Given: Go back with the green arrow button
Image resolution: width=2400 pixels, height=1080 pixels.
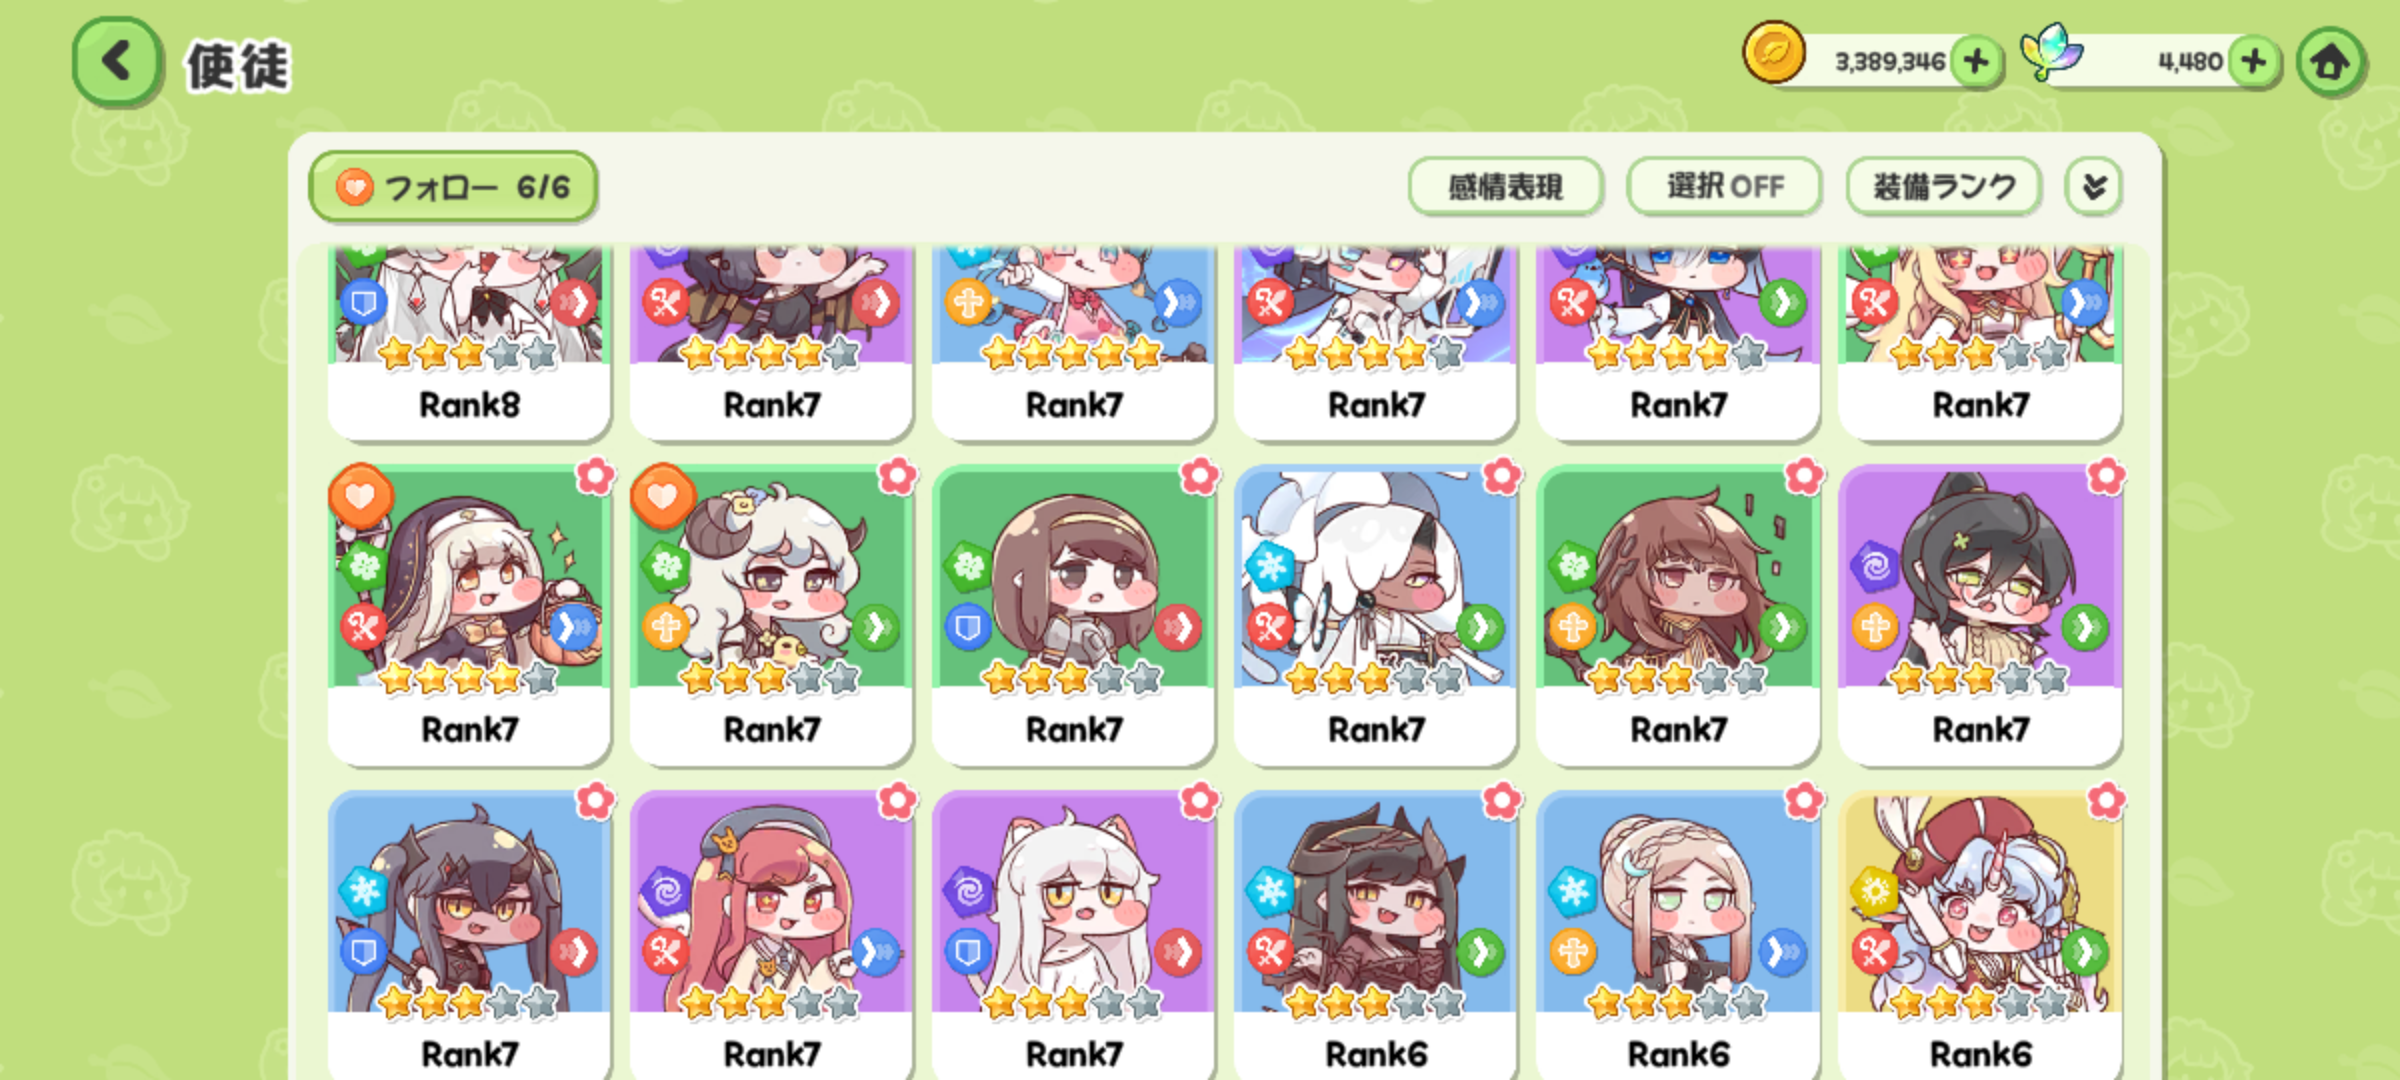Looking at the screenshot, I should (x=117, y=62).
